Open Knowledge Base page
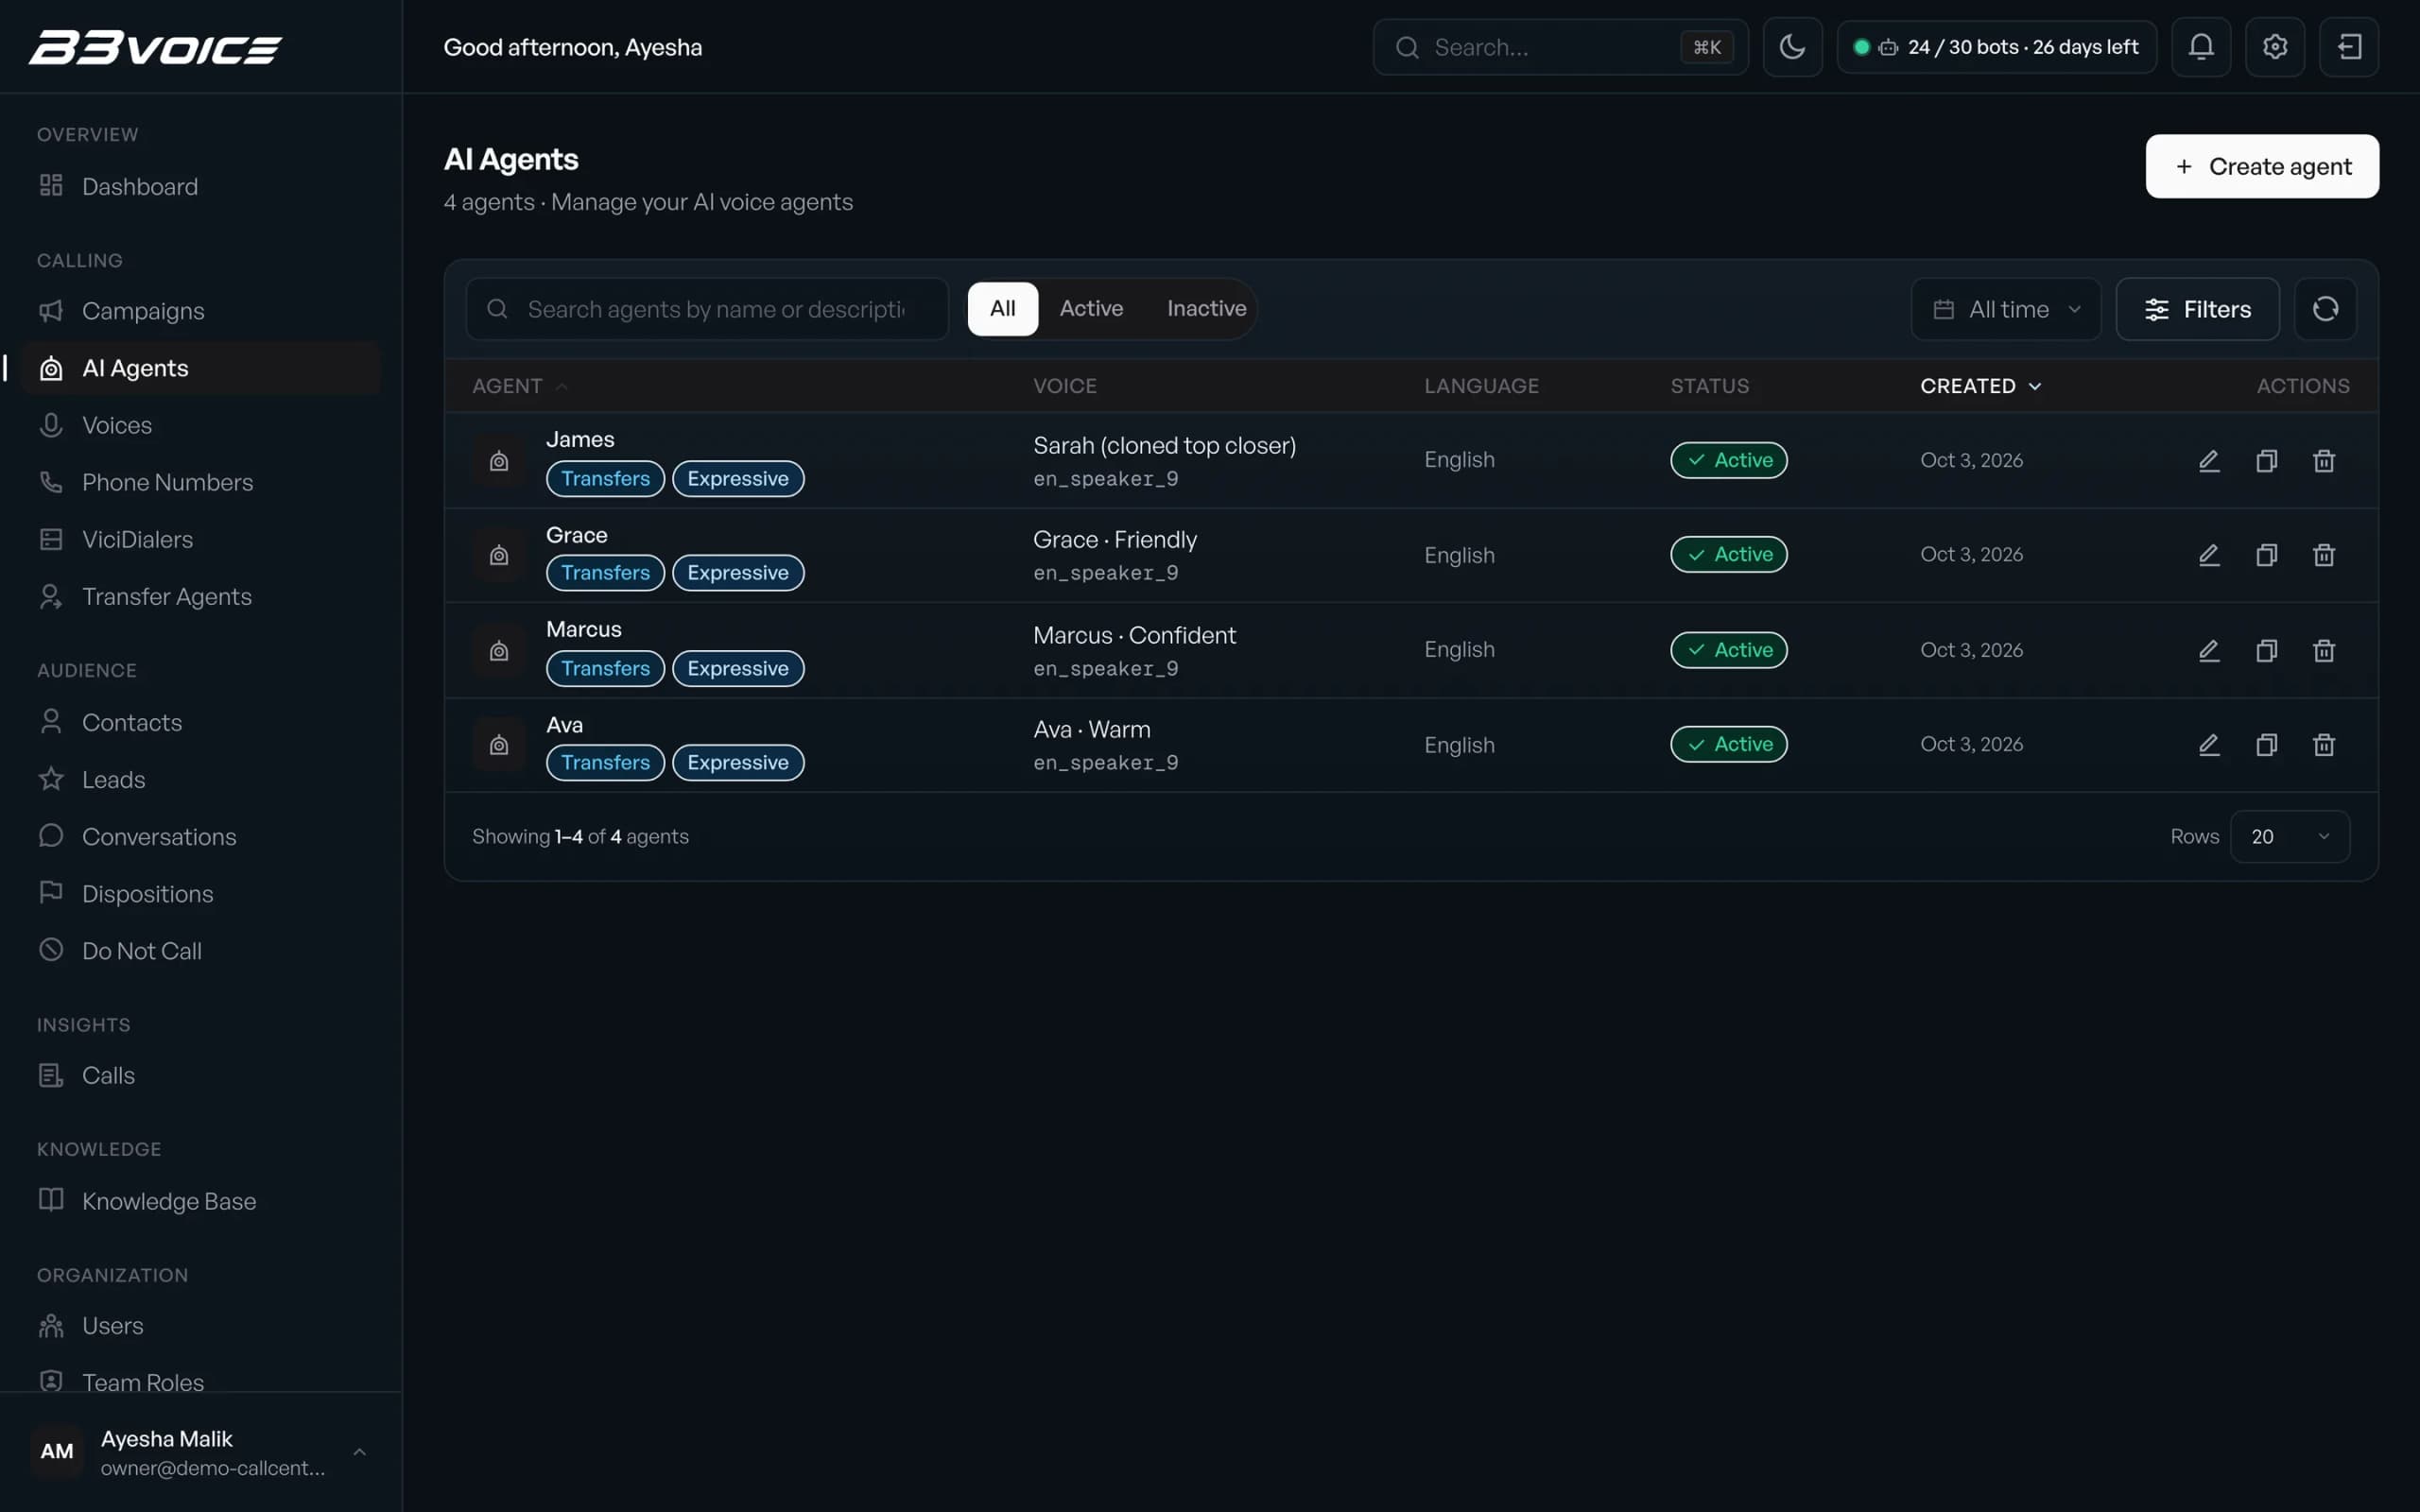This screenshot has height=1512, width=2420. tap(200, 1201)
